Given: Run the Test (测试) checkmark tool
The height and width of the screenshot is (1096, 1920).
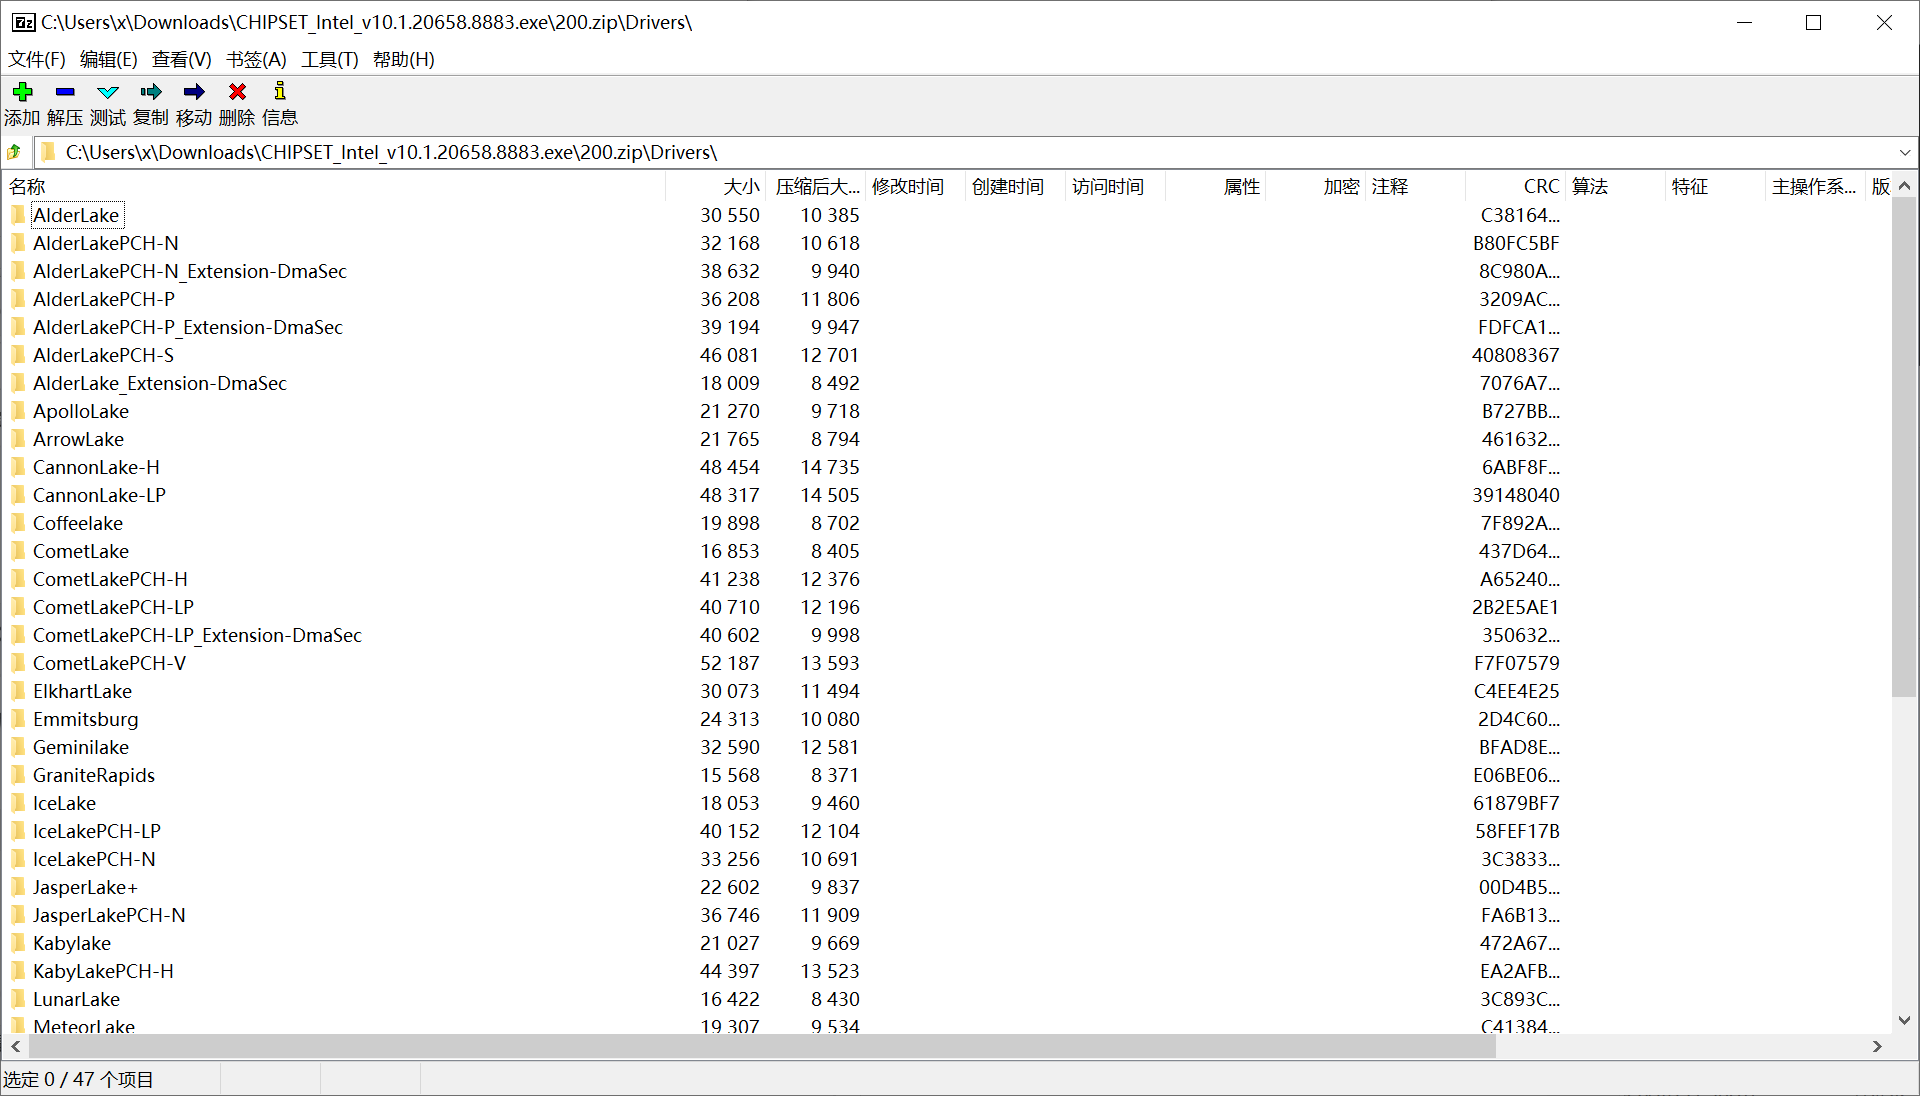Looking at the screenshot, I should pos(108,92).
